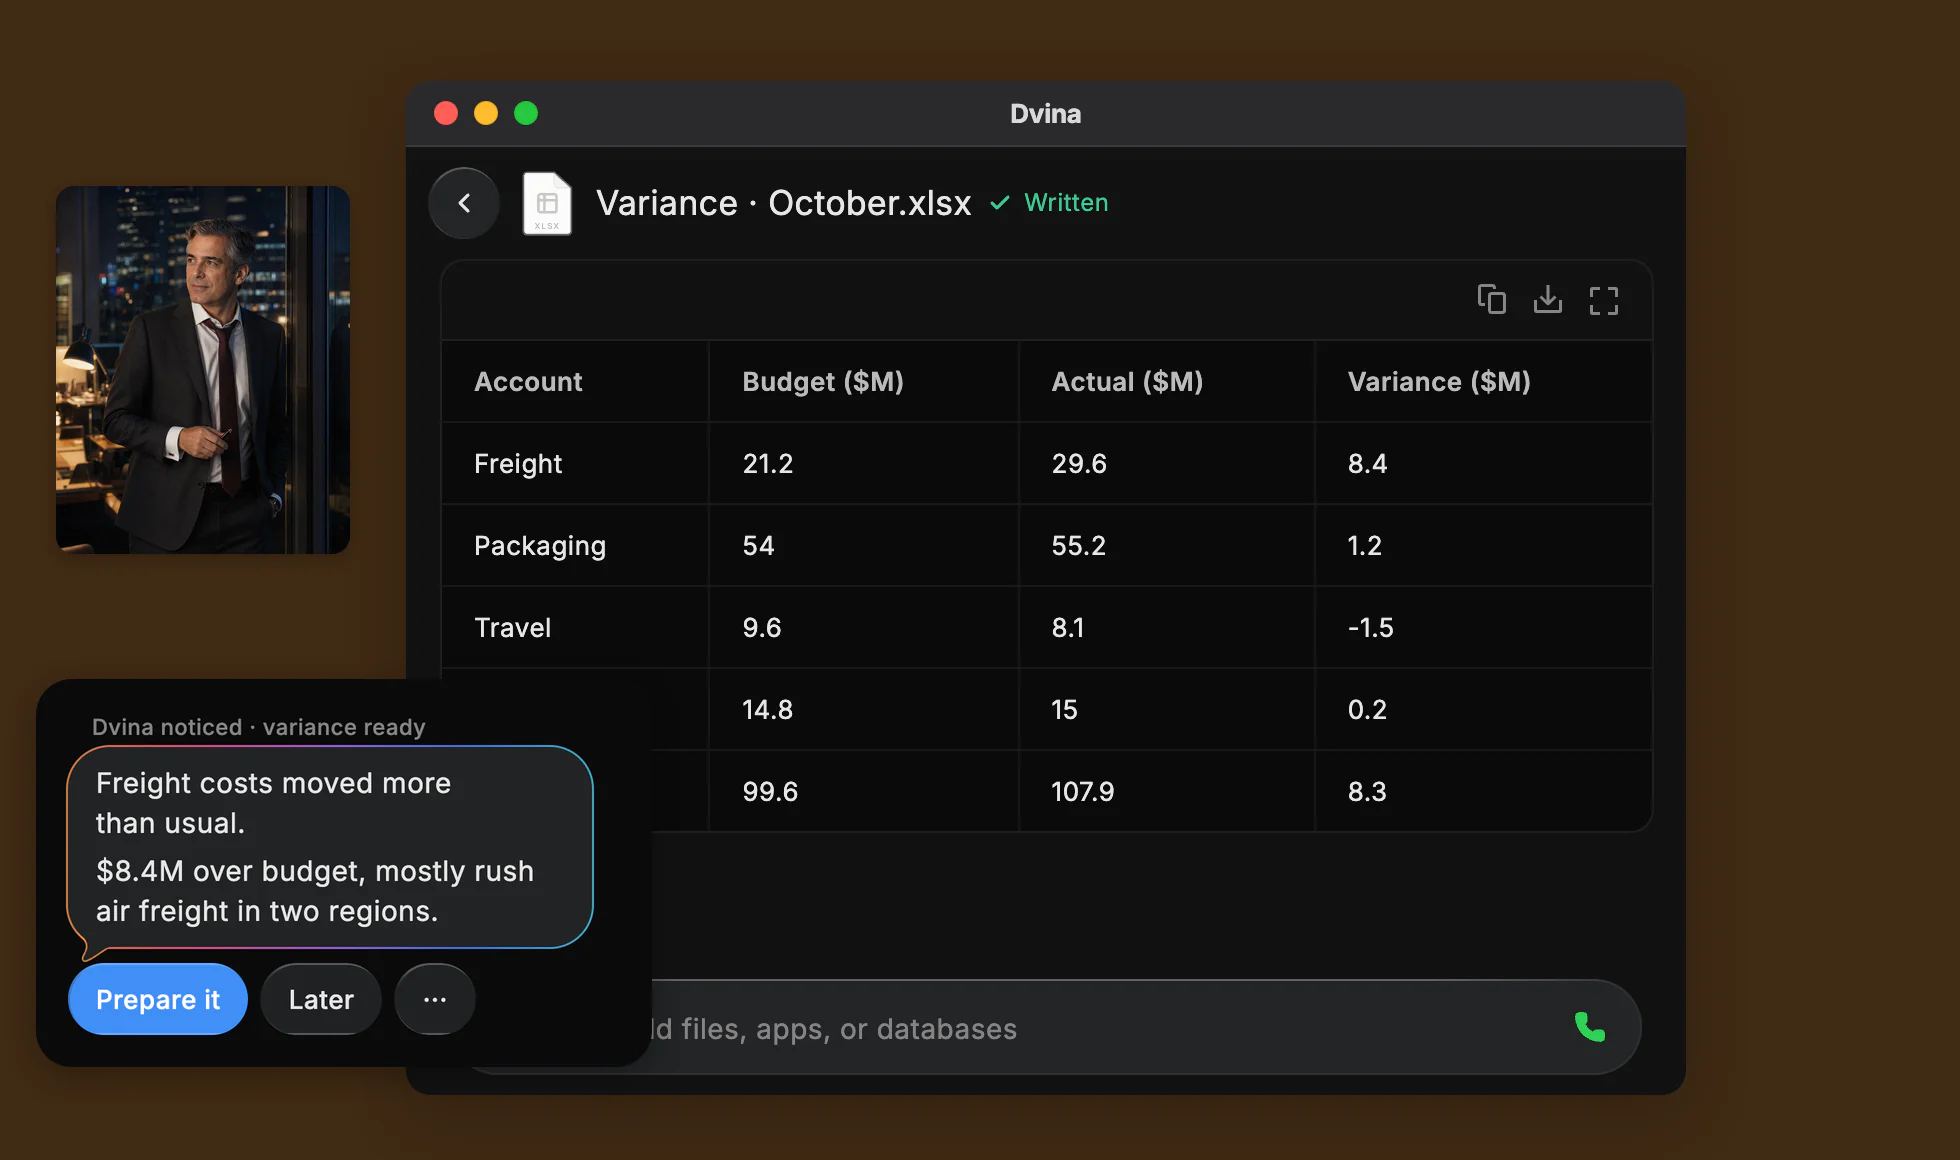
Task: Select the Packaging row label
Action: point(540,546)
